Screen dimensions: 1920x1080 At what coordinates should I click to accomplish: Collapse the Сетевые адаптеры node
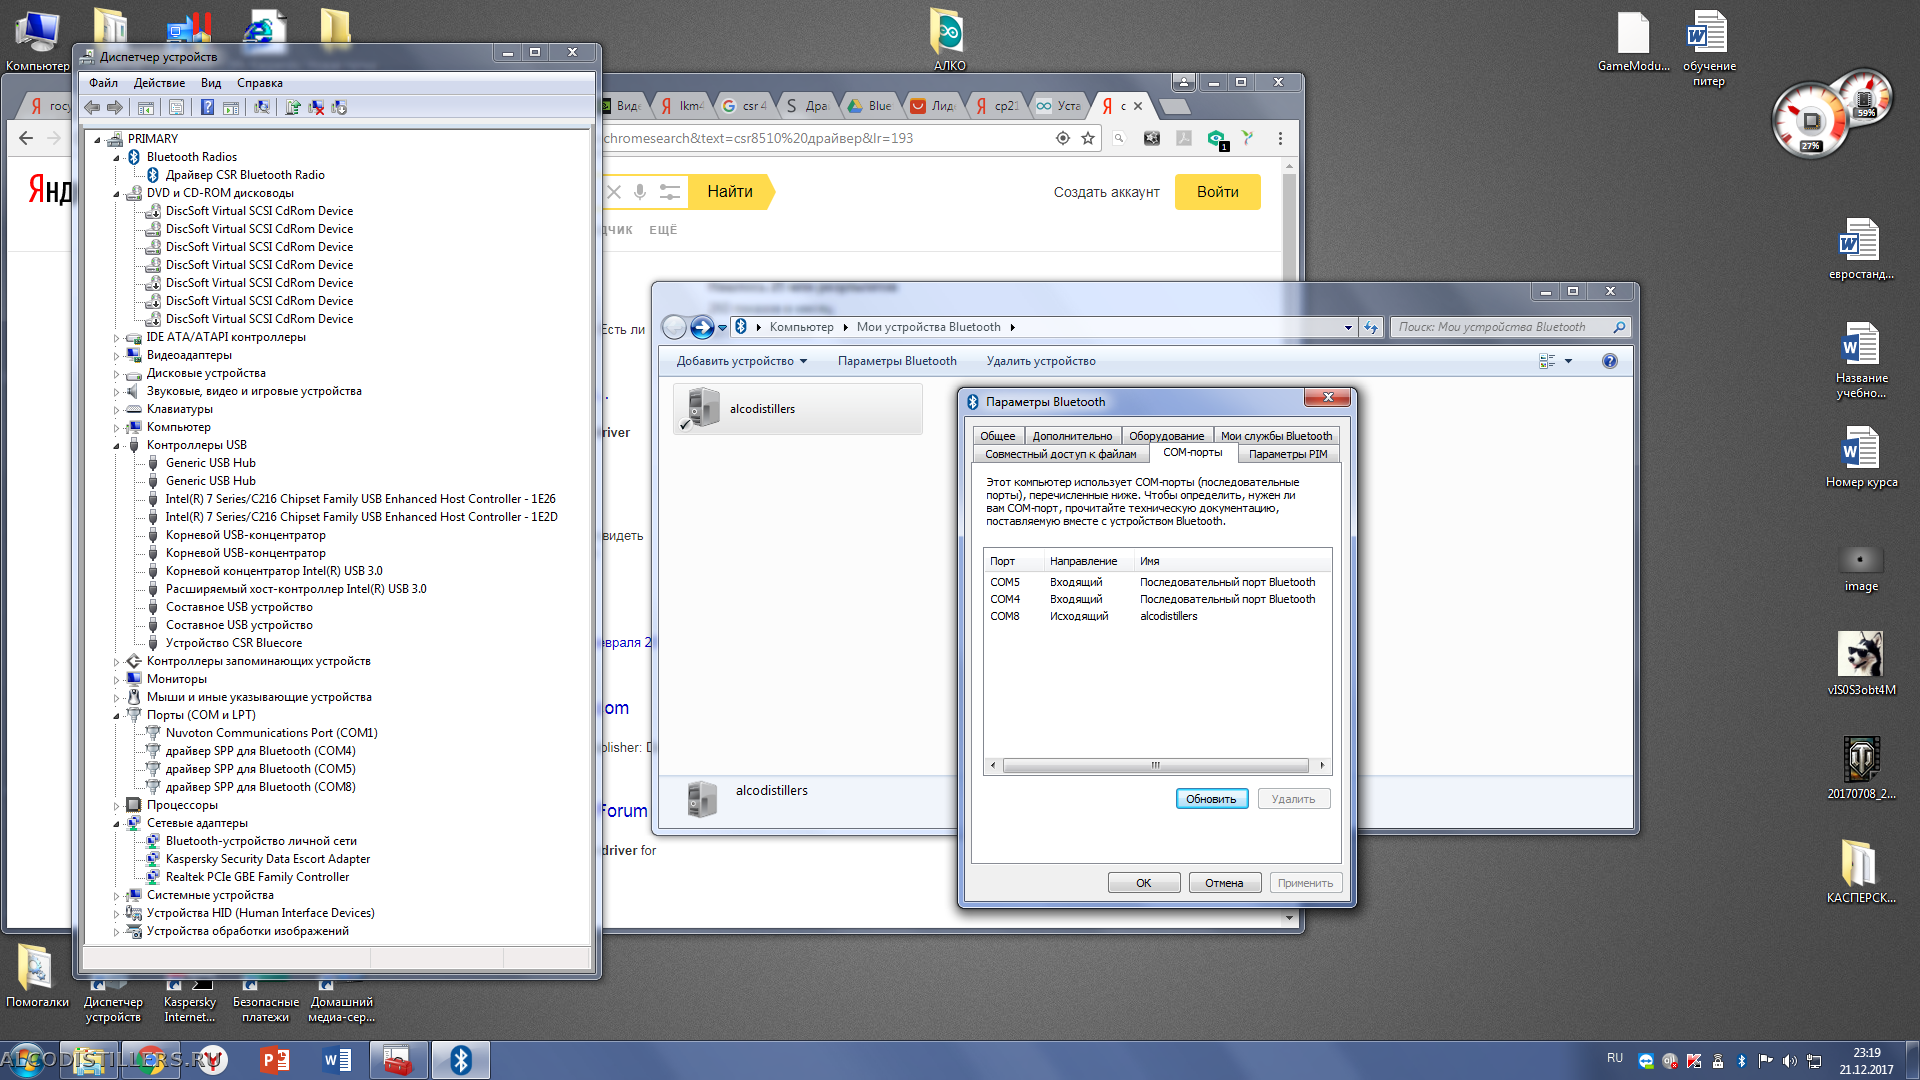point(116,823)
